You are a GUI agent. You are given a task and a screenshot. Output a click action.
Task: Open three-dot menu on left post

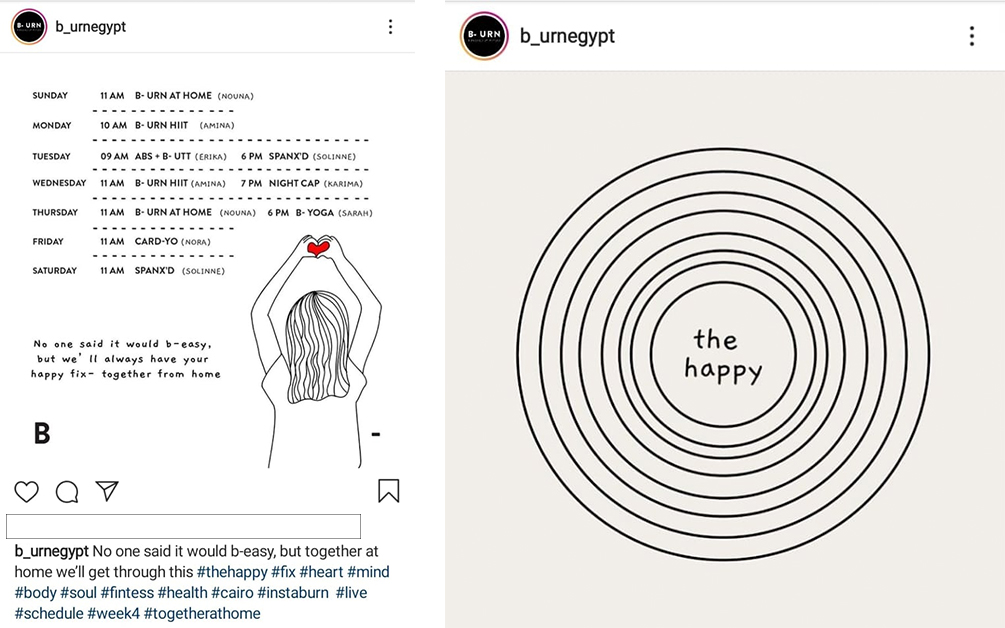pyautogui.click(x=390, y=26)
